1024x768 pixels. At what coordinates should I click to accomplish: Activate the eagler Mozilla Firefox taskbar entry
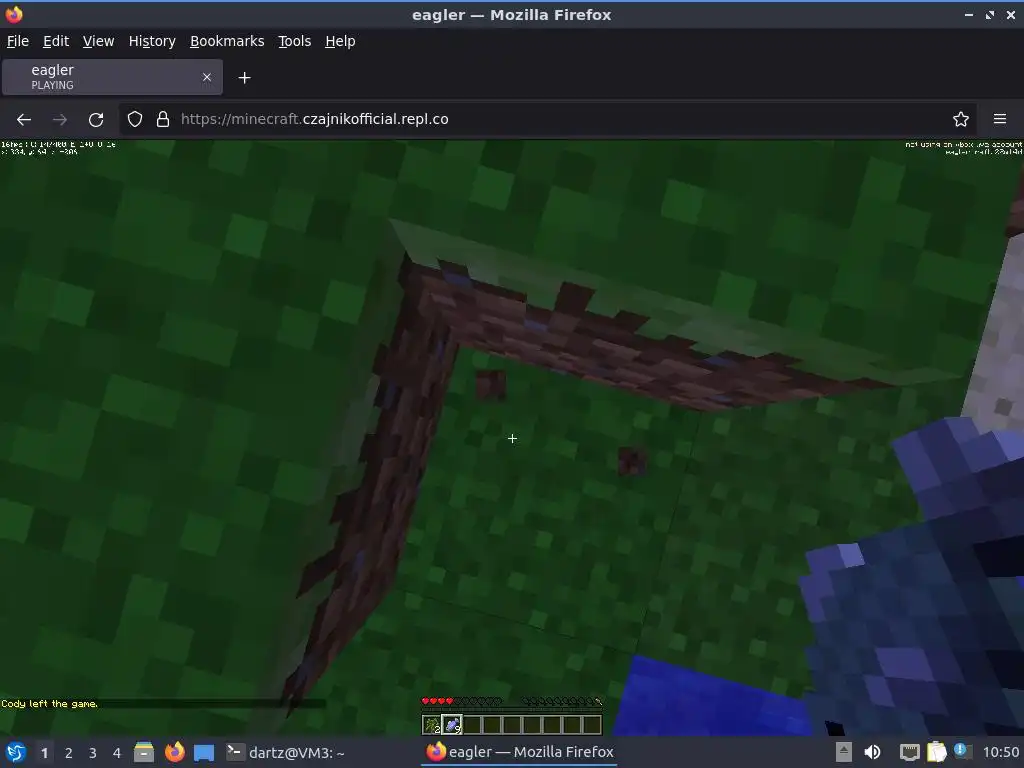(x=520, y=752)
